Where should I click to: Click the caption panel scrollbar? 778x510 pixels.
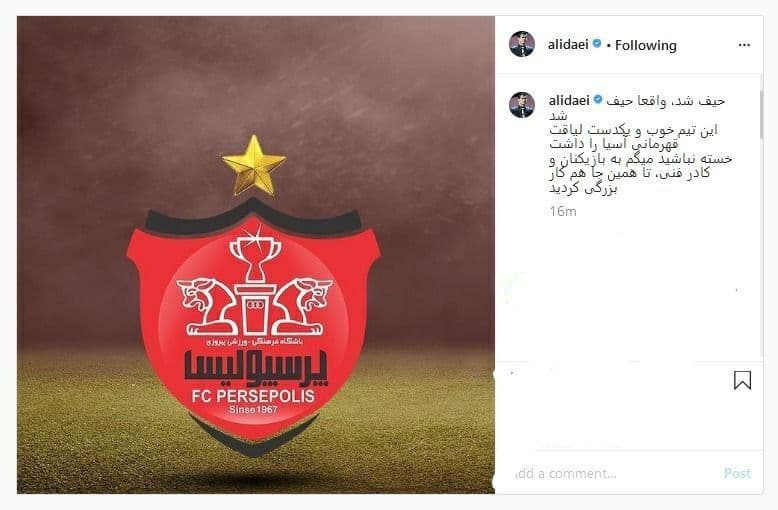(x=761, y=115)
